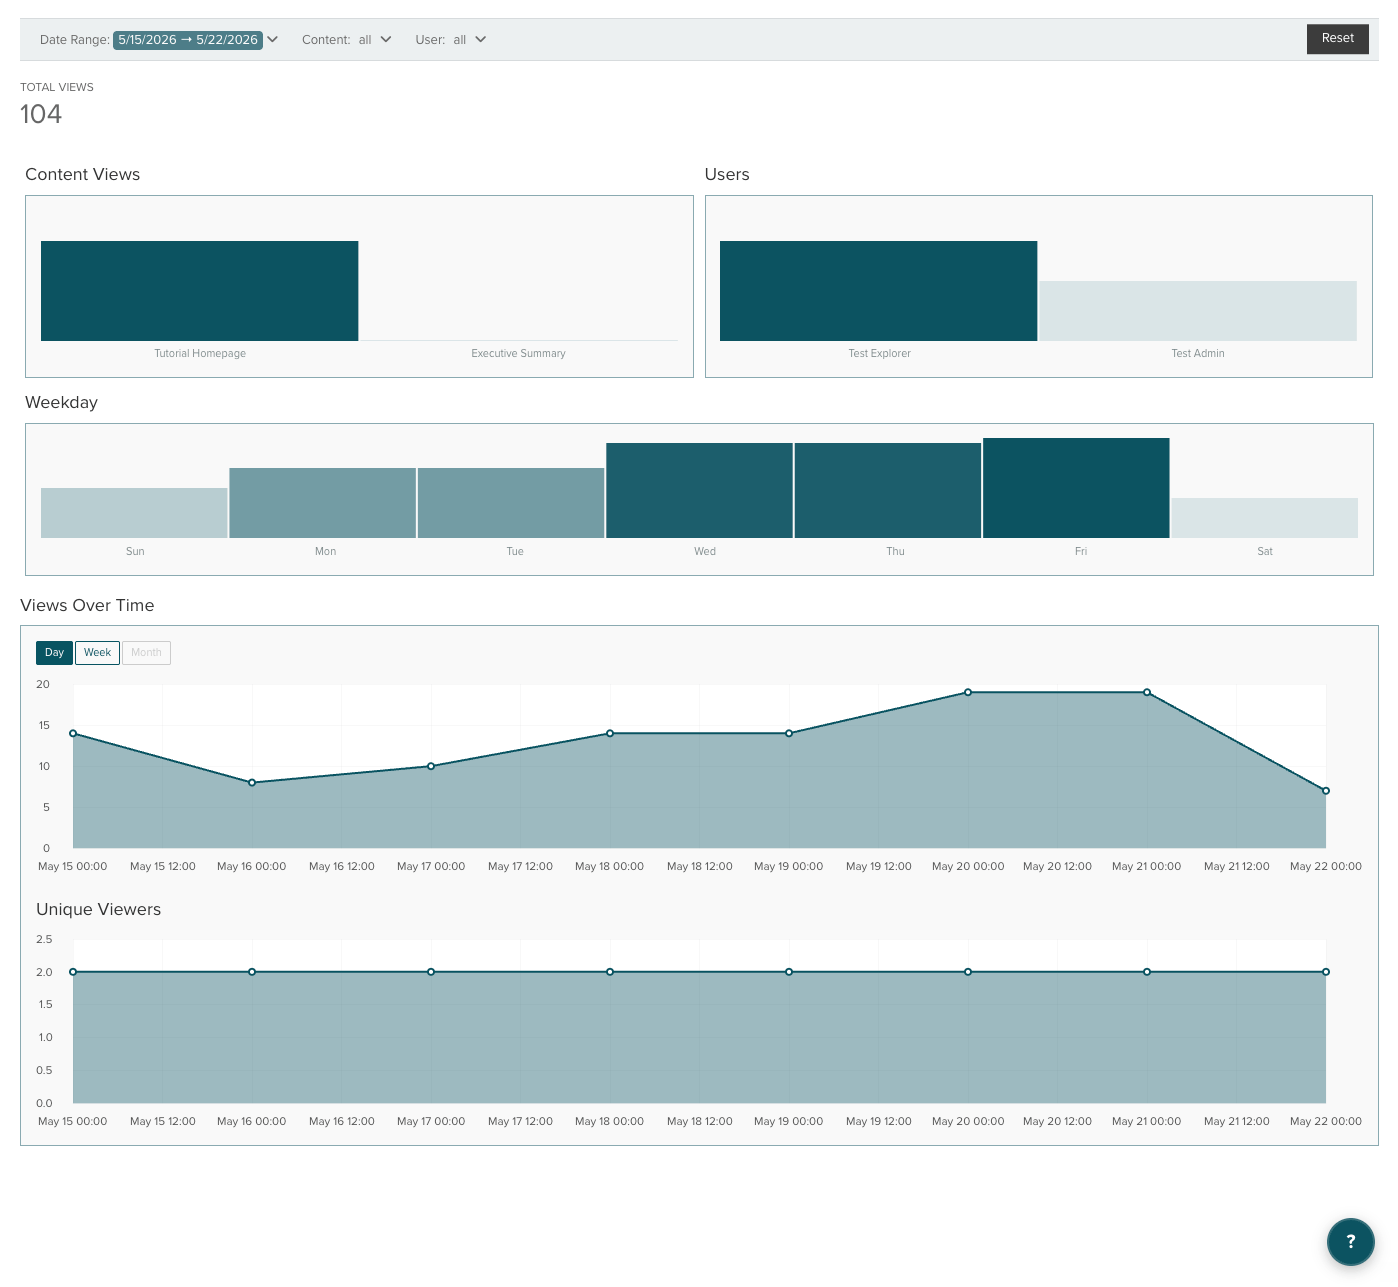The width and height of the screenshot is (1398, 1287).
Task: Click May 17 data point in Views chart
Action: tap(431, 766)
